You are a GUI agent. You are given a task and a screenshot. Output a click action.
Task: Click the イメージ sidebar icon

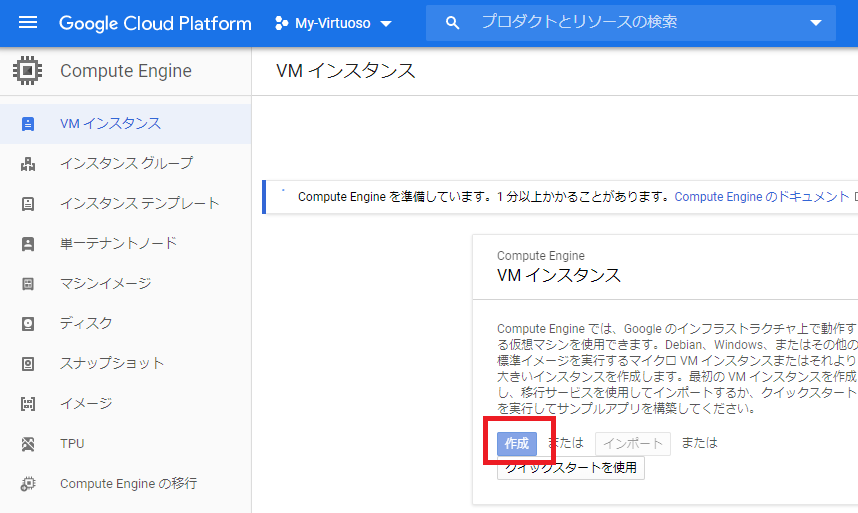(27, 404)
